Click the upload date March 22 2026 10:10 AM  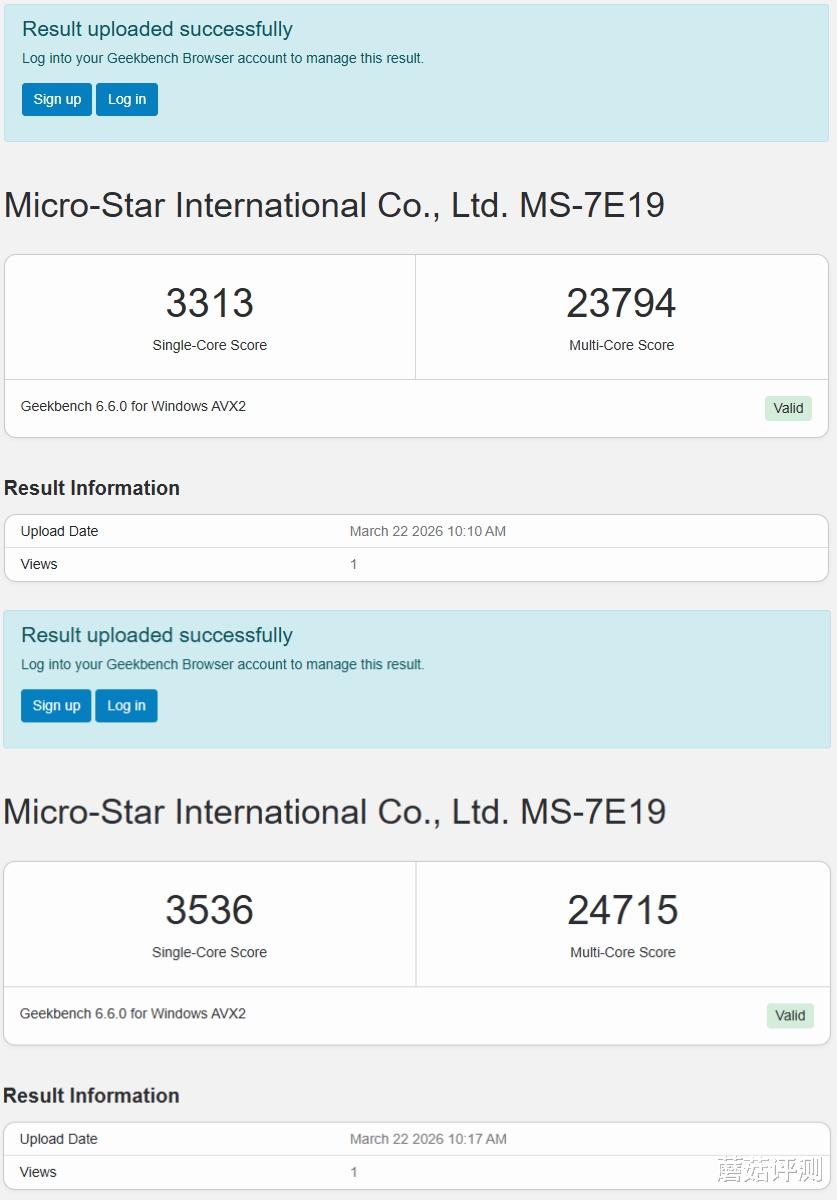click(x=428, y=531)
